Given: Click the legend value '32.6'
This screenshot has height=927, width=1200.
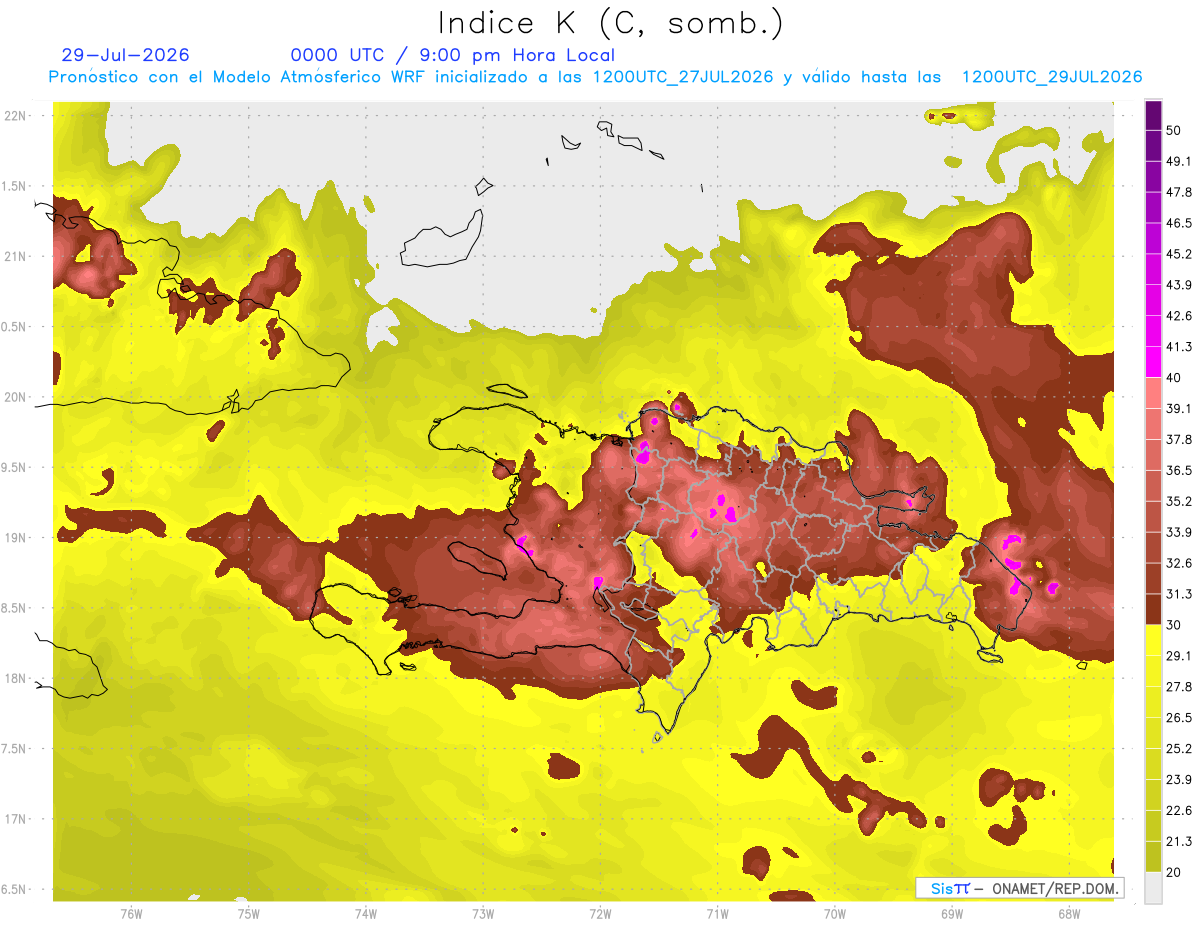Looking at the screenshot, I should click(x=1178, y=563).
